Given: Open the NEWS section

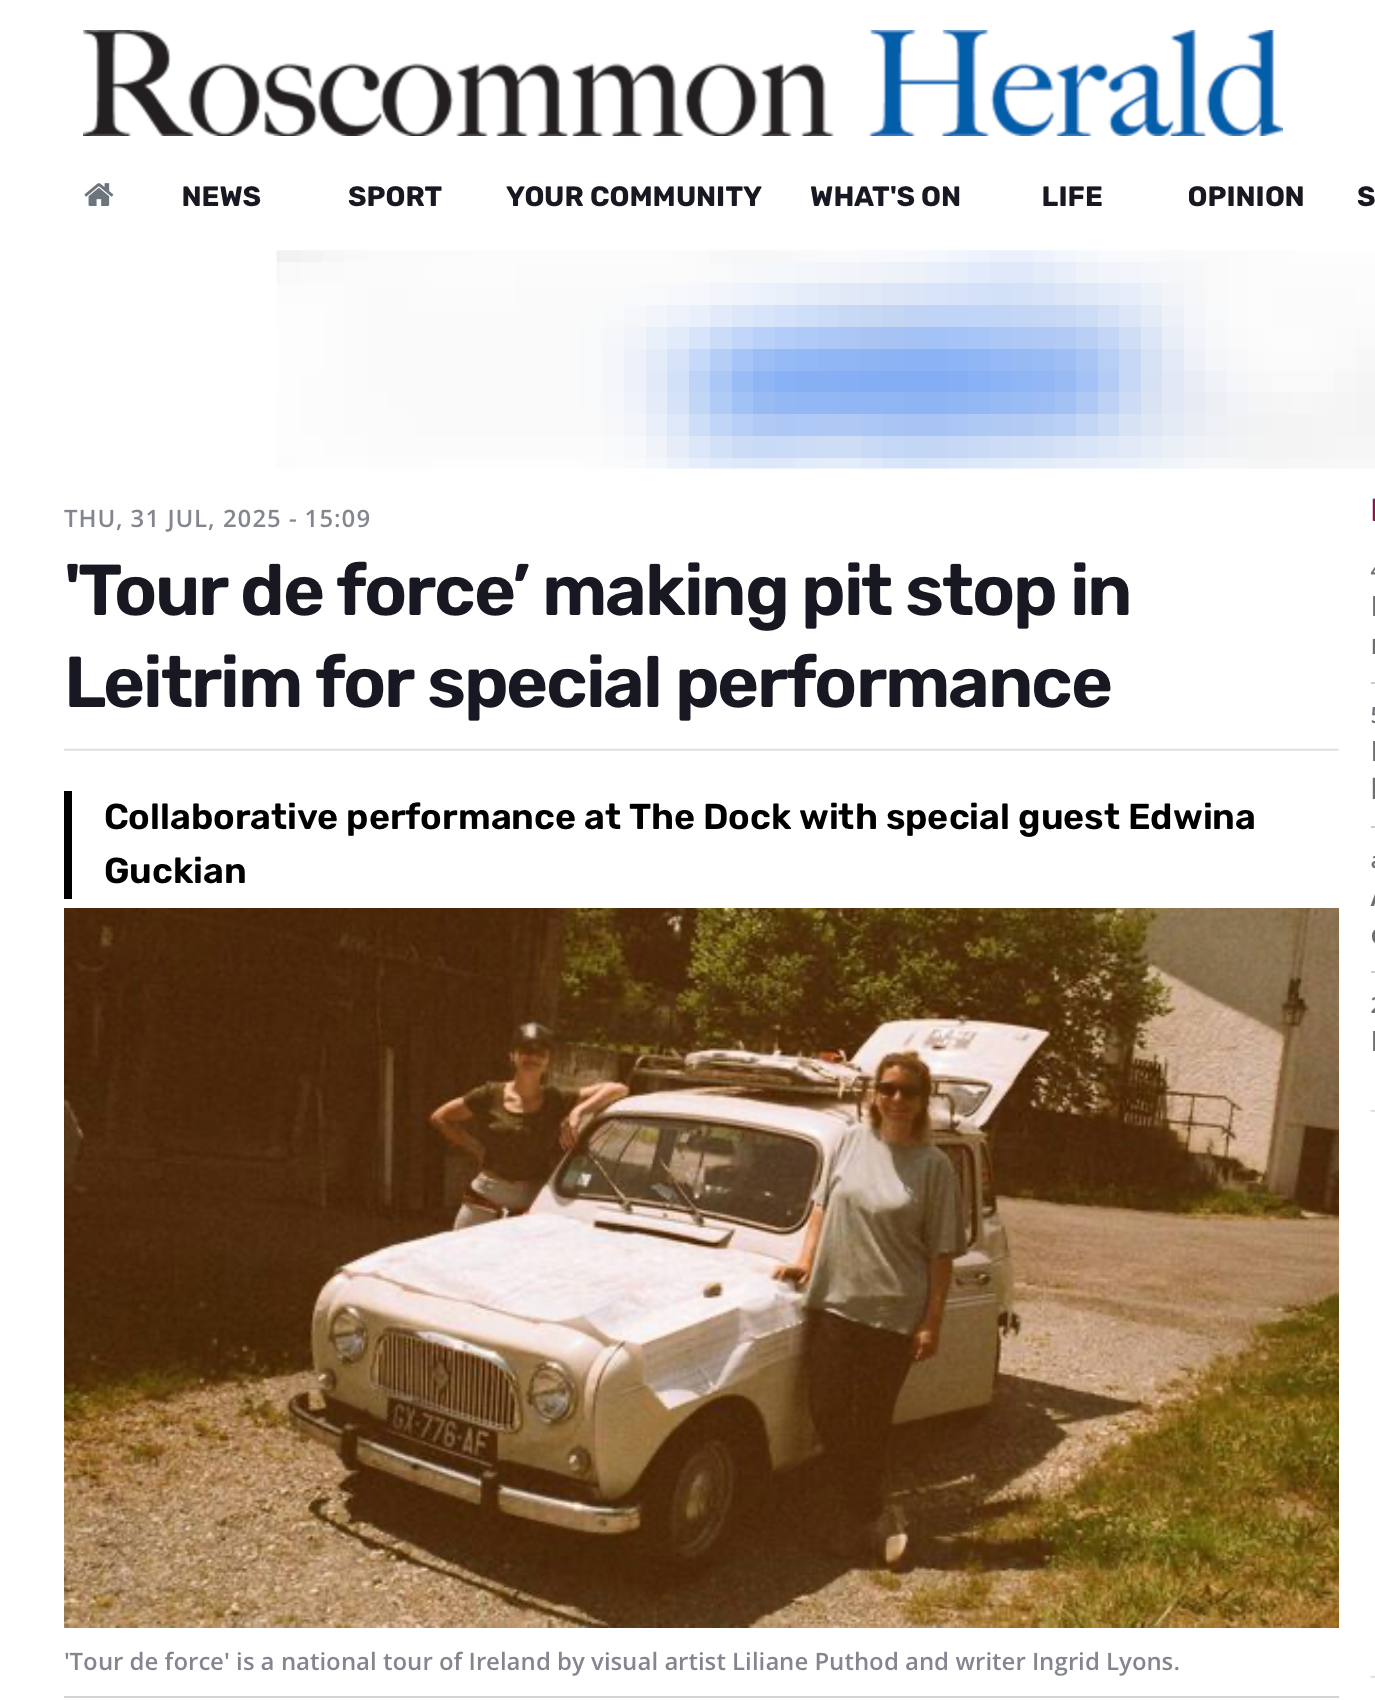Looking at the screenshot, I should coord(221,196).
